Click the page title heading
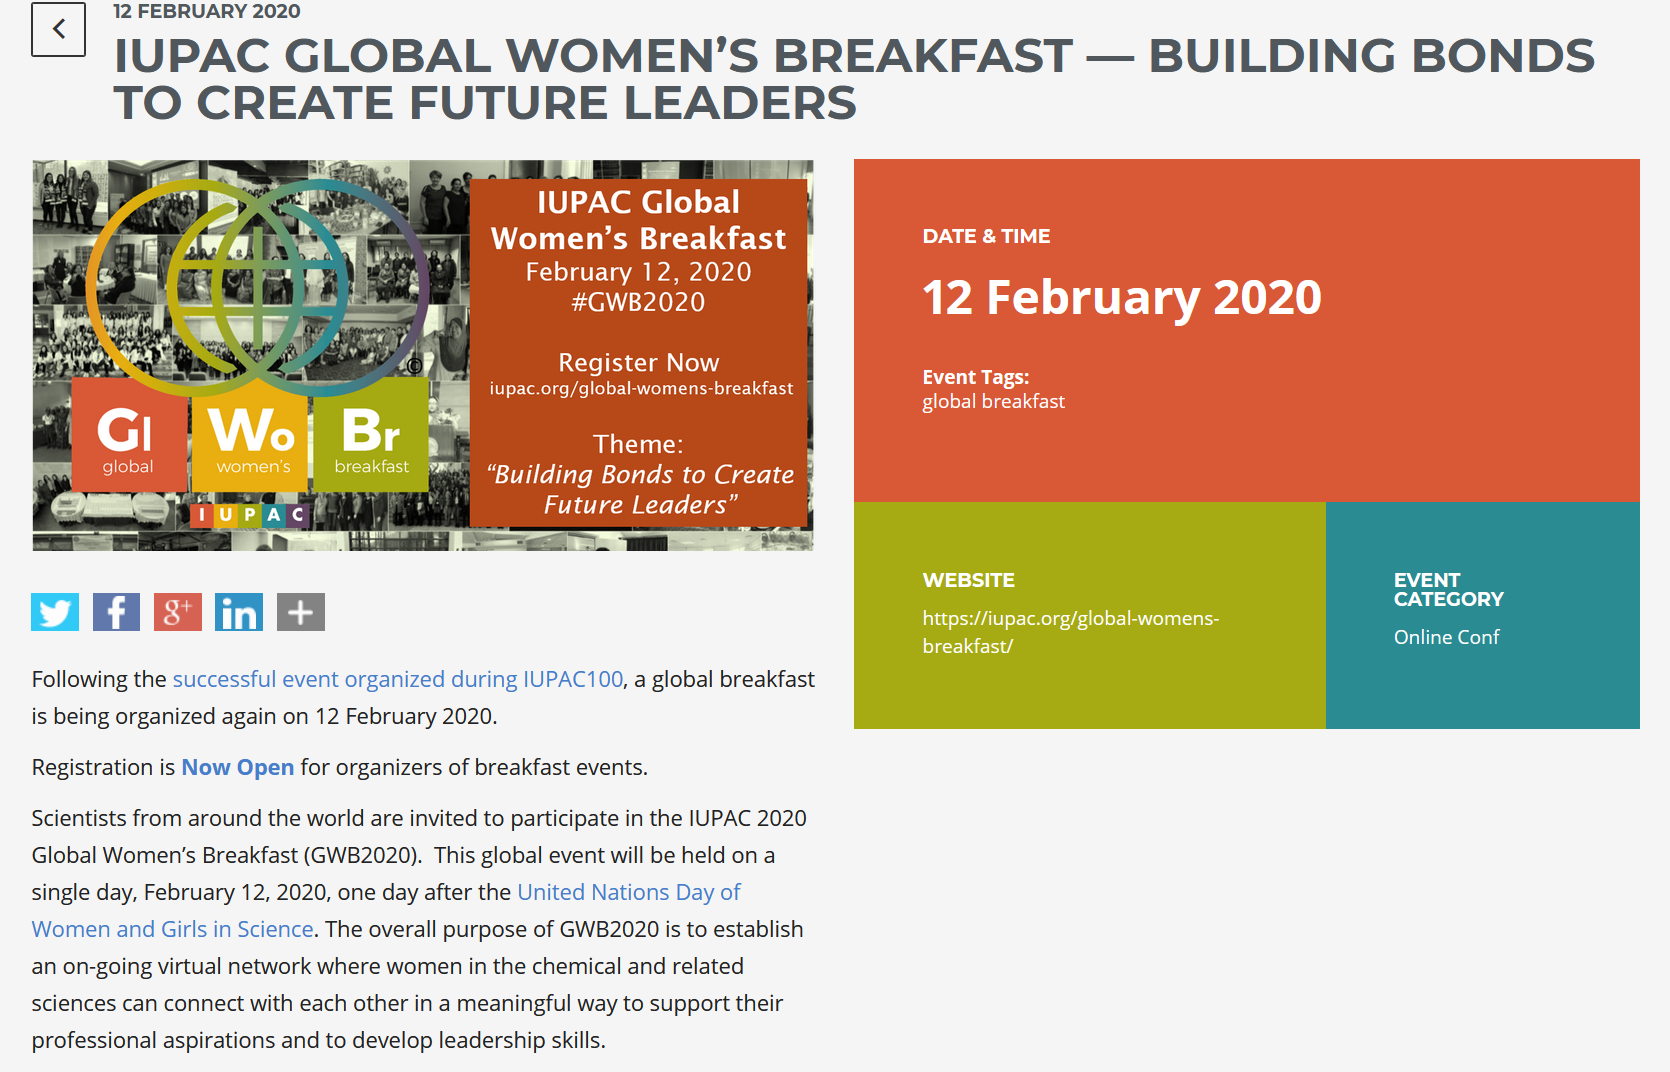The height and width of the screenshot is (1072, 1670). [x=854, y=79]
